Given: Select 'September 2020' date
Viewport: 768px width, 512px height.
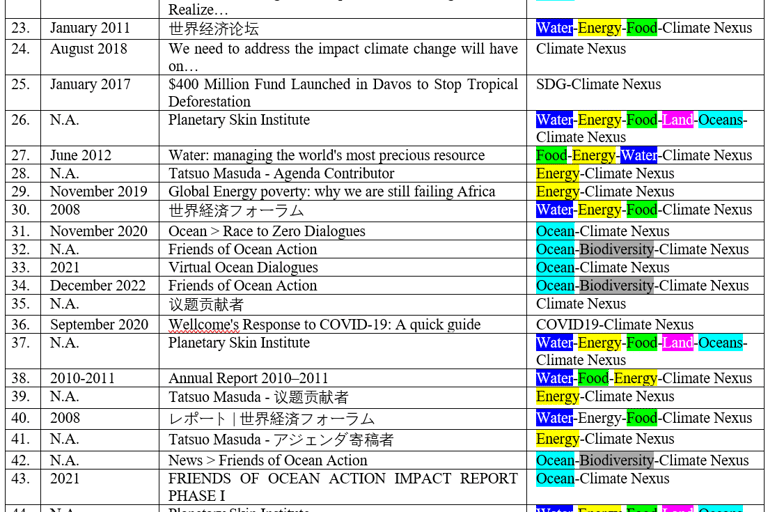Looking at the screenshot, I should coord(99,324).
